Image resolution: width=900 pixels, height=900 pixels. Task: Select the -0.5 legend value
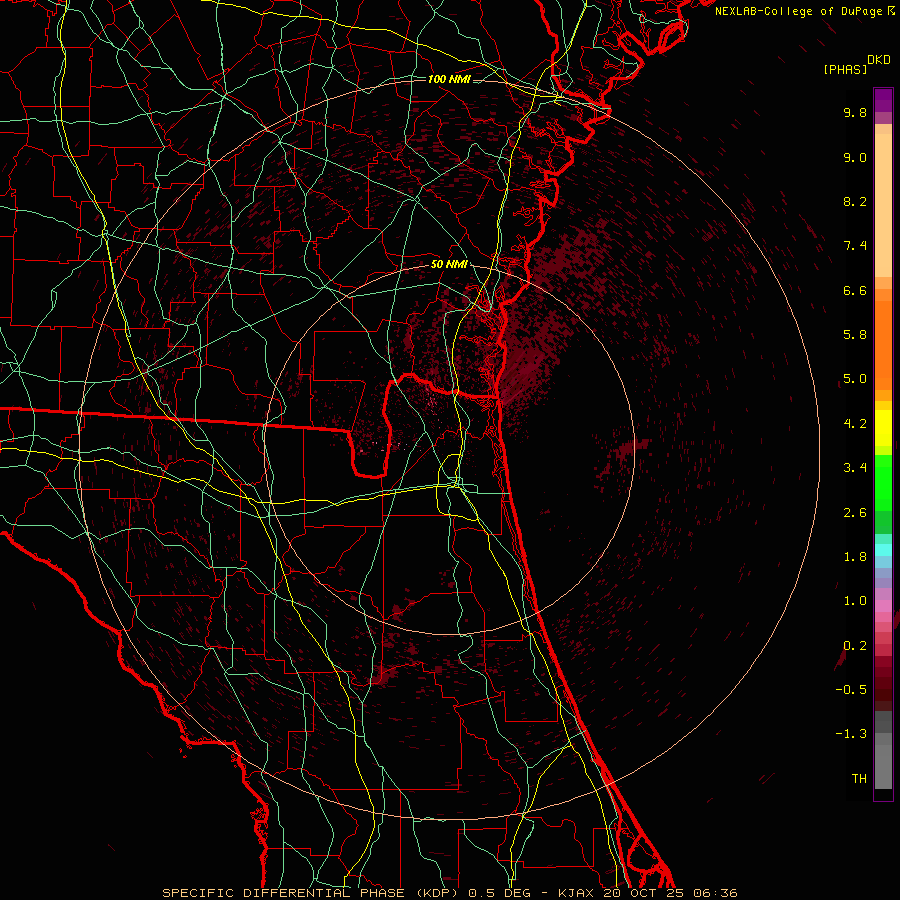[851, 690]
